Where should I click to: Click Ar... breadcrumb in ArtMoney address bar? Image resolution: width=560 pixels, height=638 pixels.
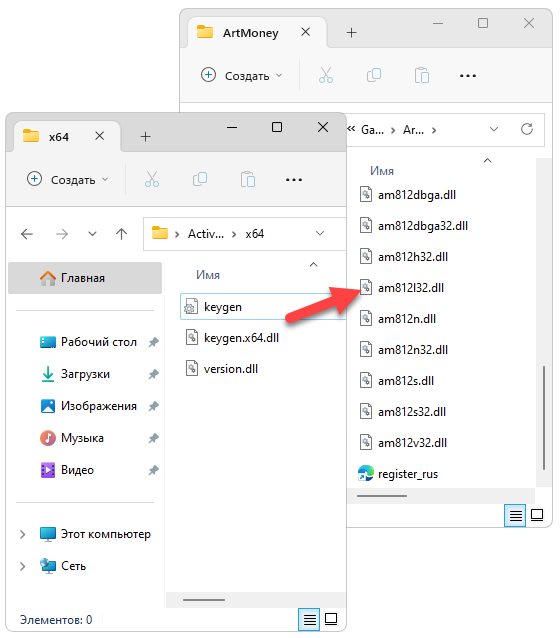coord(413,130)
